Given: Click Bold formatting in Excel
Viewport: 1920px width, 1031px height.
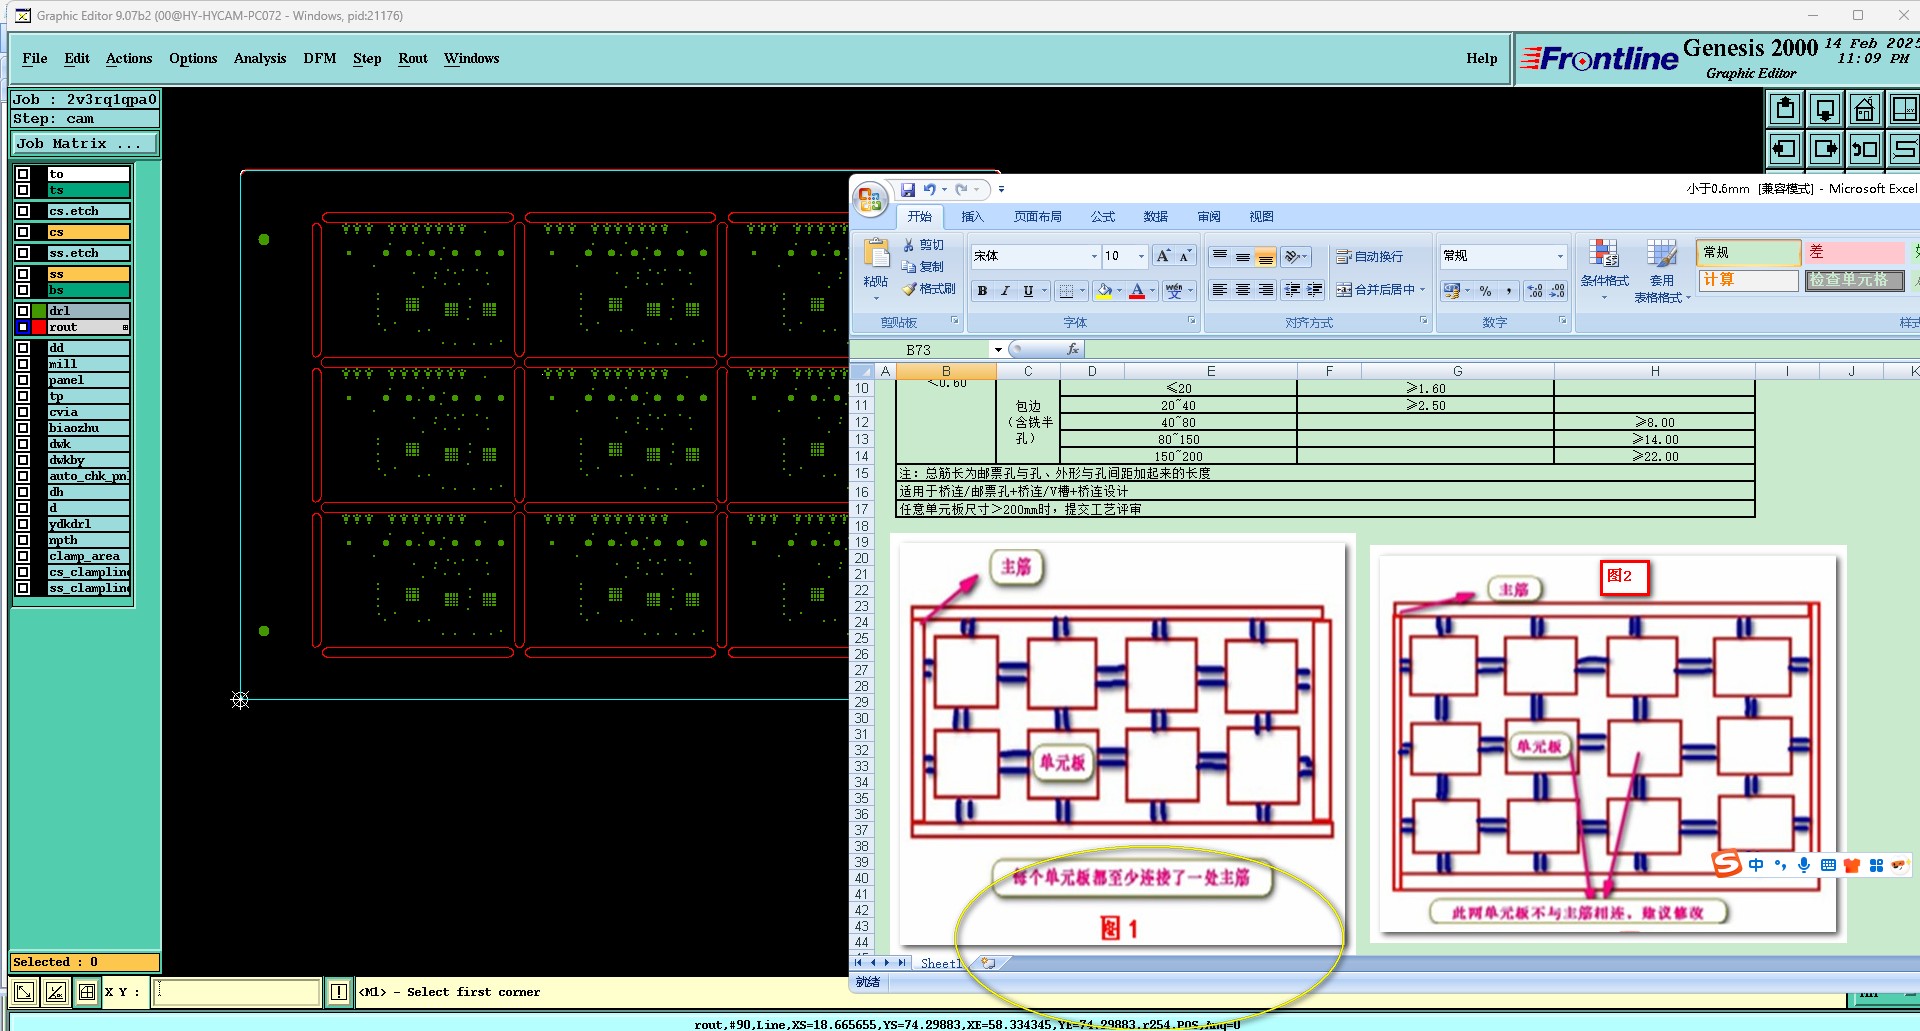Looking at the screenshot, I should pyautogui.click(x=982, y=290).
